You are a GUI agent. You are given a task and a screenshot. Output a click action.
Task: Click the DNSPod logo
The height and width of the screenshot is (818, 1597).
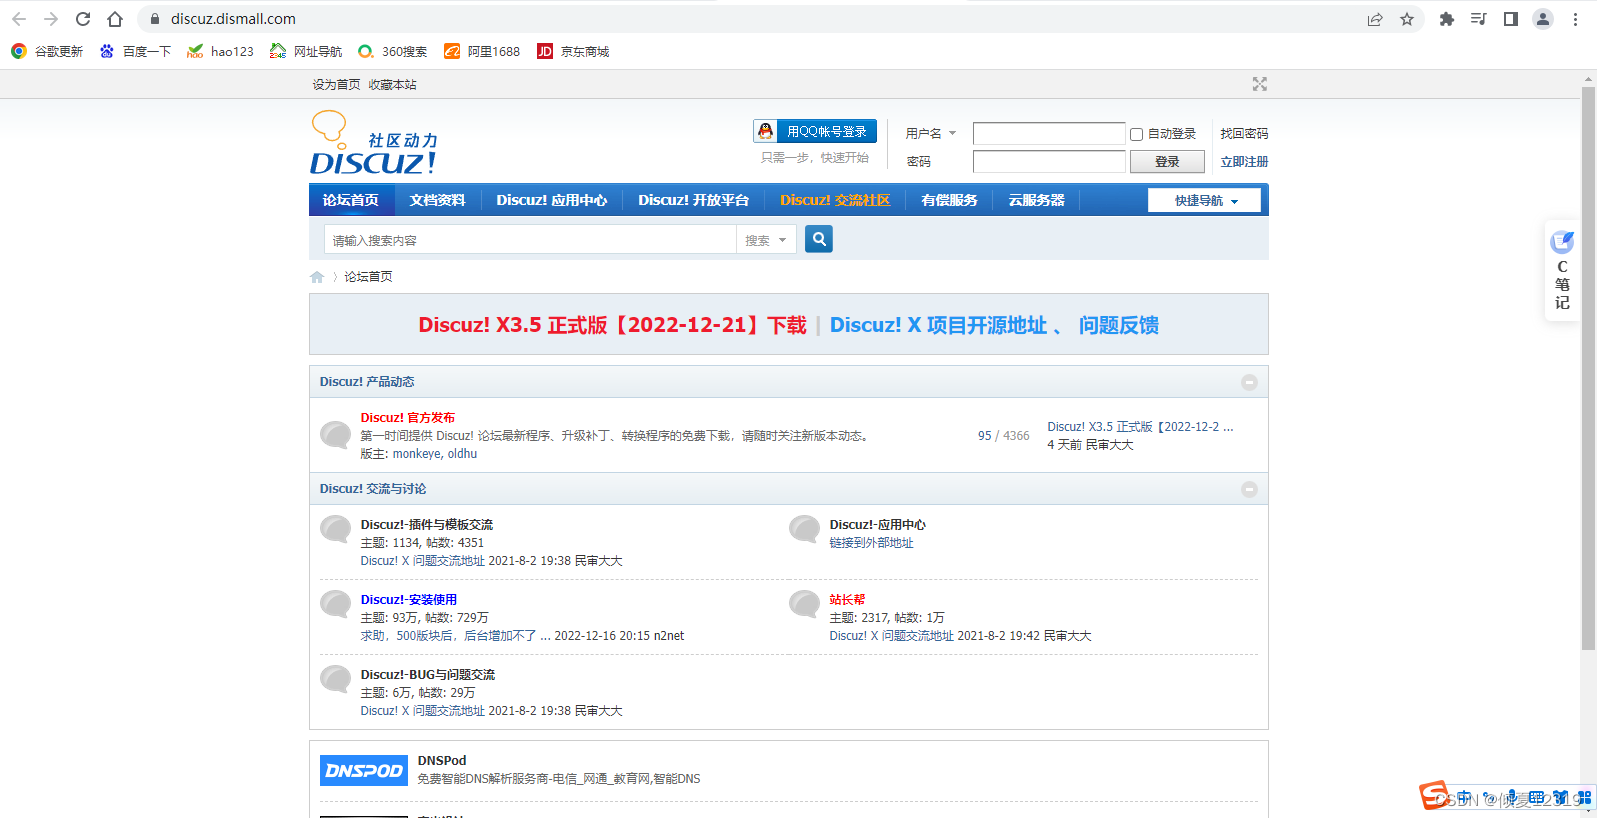tap(364, 770)
